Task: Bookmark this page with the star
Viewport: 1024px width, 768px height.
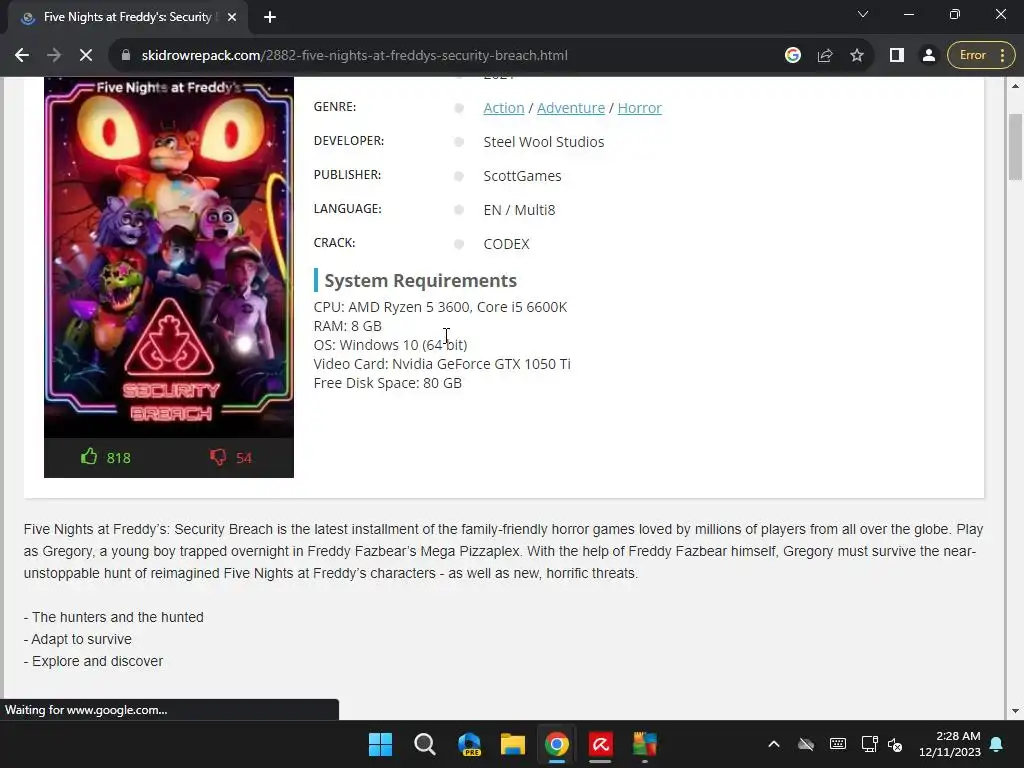Action: [x=857, y=56]
